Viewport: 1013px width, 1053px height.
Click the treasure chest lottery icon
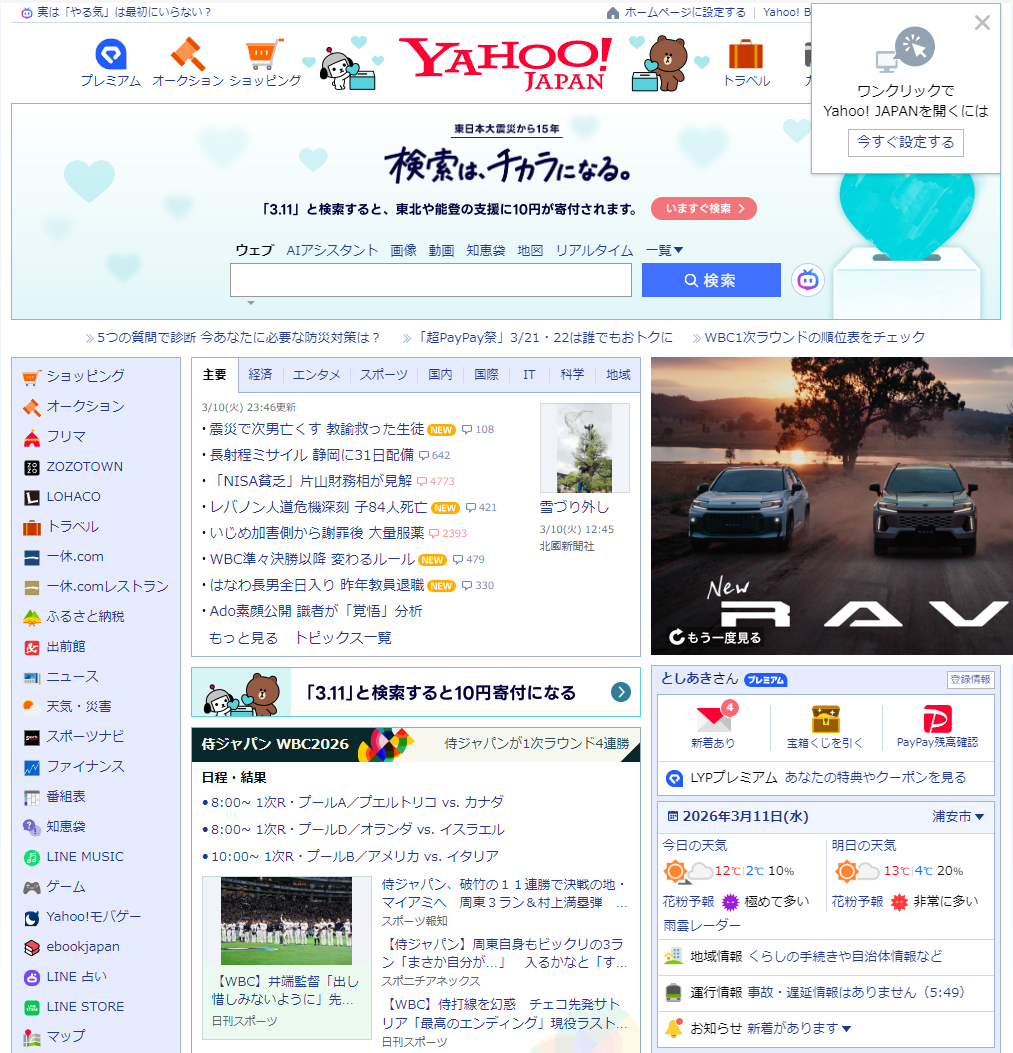pyautogui.click(x=825, y=719)
